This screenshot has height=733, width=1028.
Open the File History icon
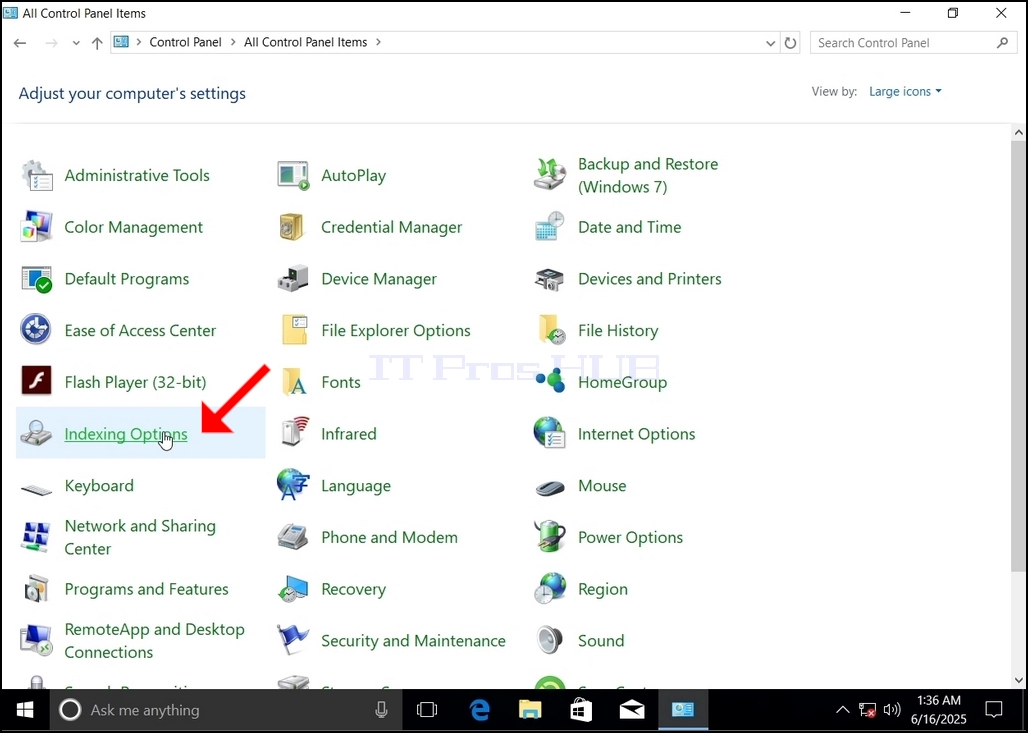coord(552,330)
